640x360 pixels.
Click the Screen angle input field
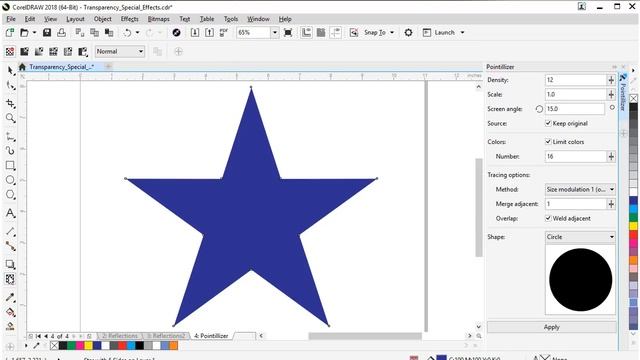[x=575, y=109]
